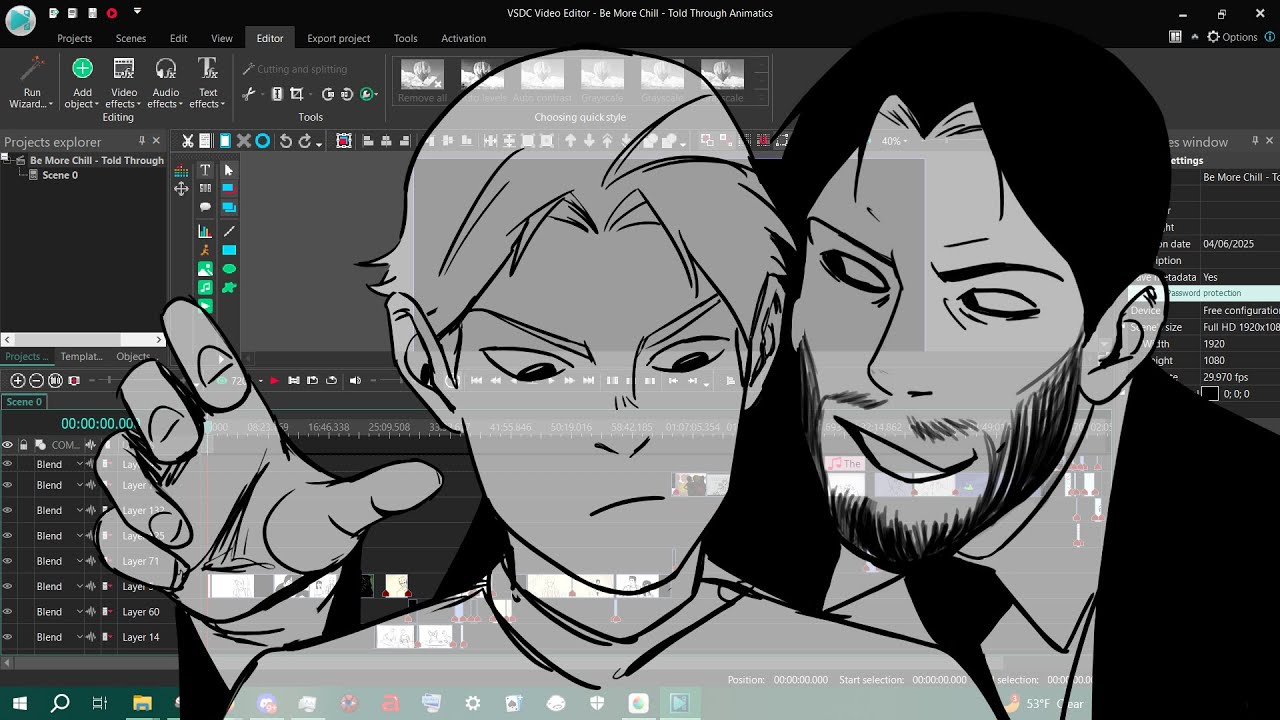Switch to the Objects panel tab
The height and width of the screenshot is (720, 1280).
pyautogui.click(x=134, y=356)
